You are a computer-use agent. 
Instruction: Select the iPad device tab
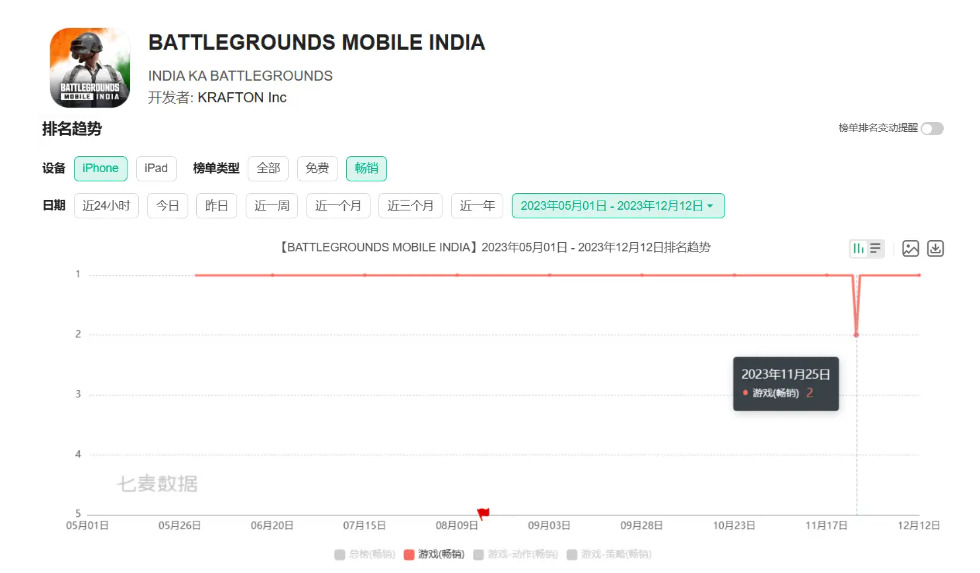click(156, 168)
